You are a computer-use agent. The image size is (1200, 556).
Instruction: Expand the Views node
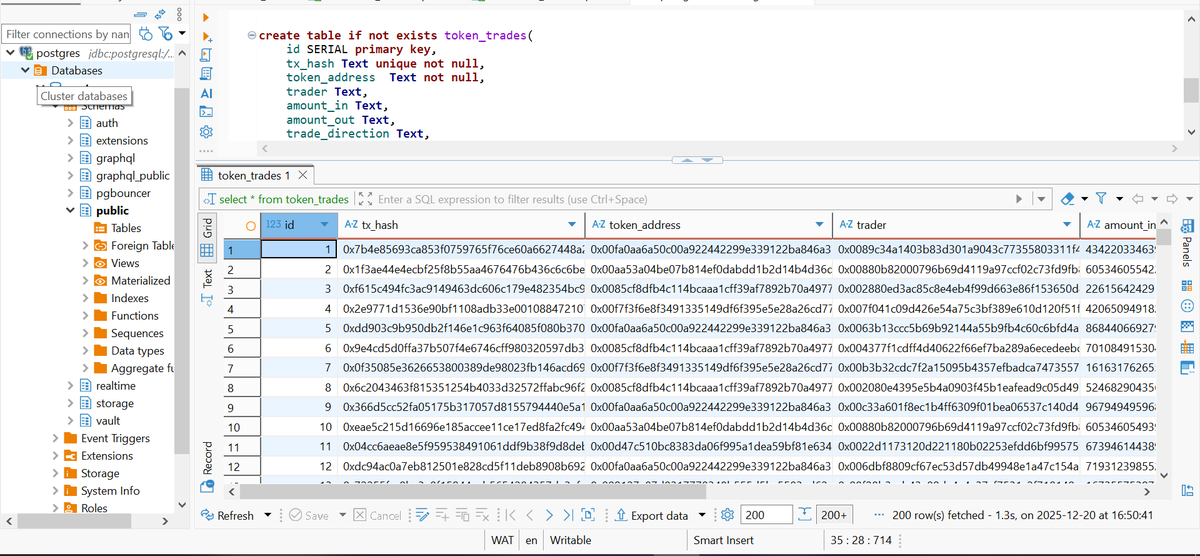(x=85, y=263)
